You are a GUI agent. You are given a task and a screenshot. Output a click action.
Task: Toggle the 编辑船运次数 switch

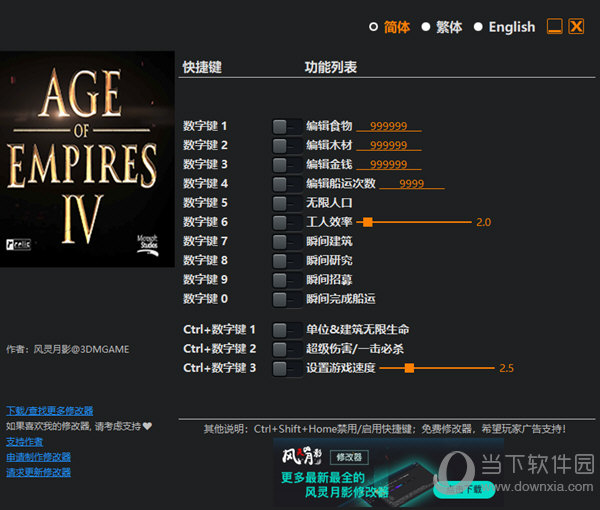(x=287, y=184)
